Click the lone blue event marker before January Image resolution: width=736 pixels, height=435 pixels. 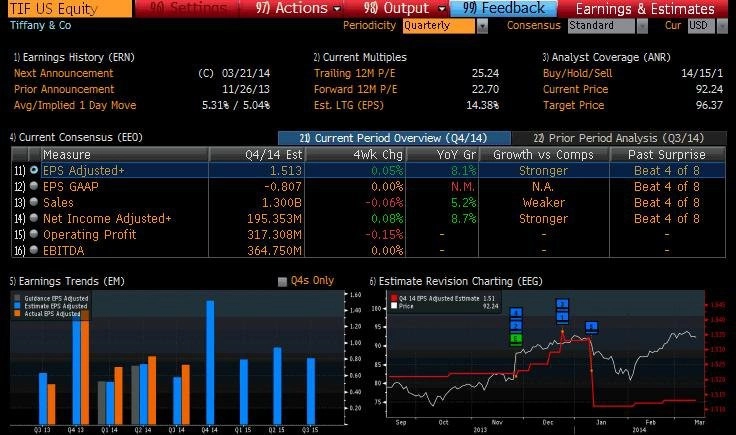[x=591, y=327]
